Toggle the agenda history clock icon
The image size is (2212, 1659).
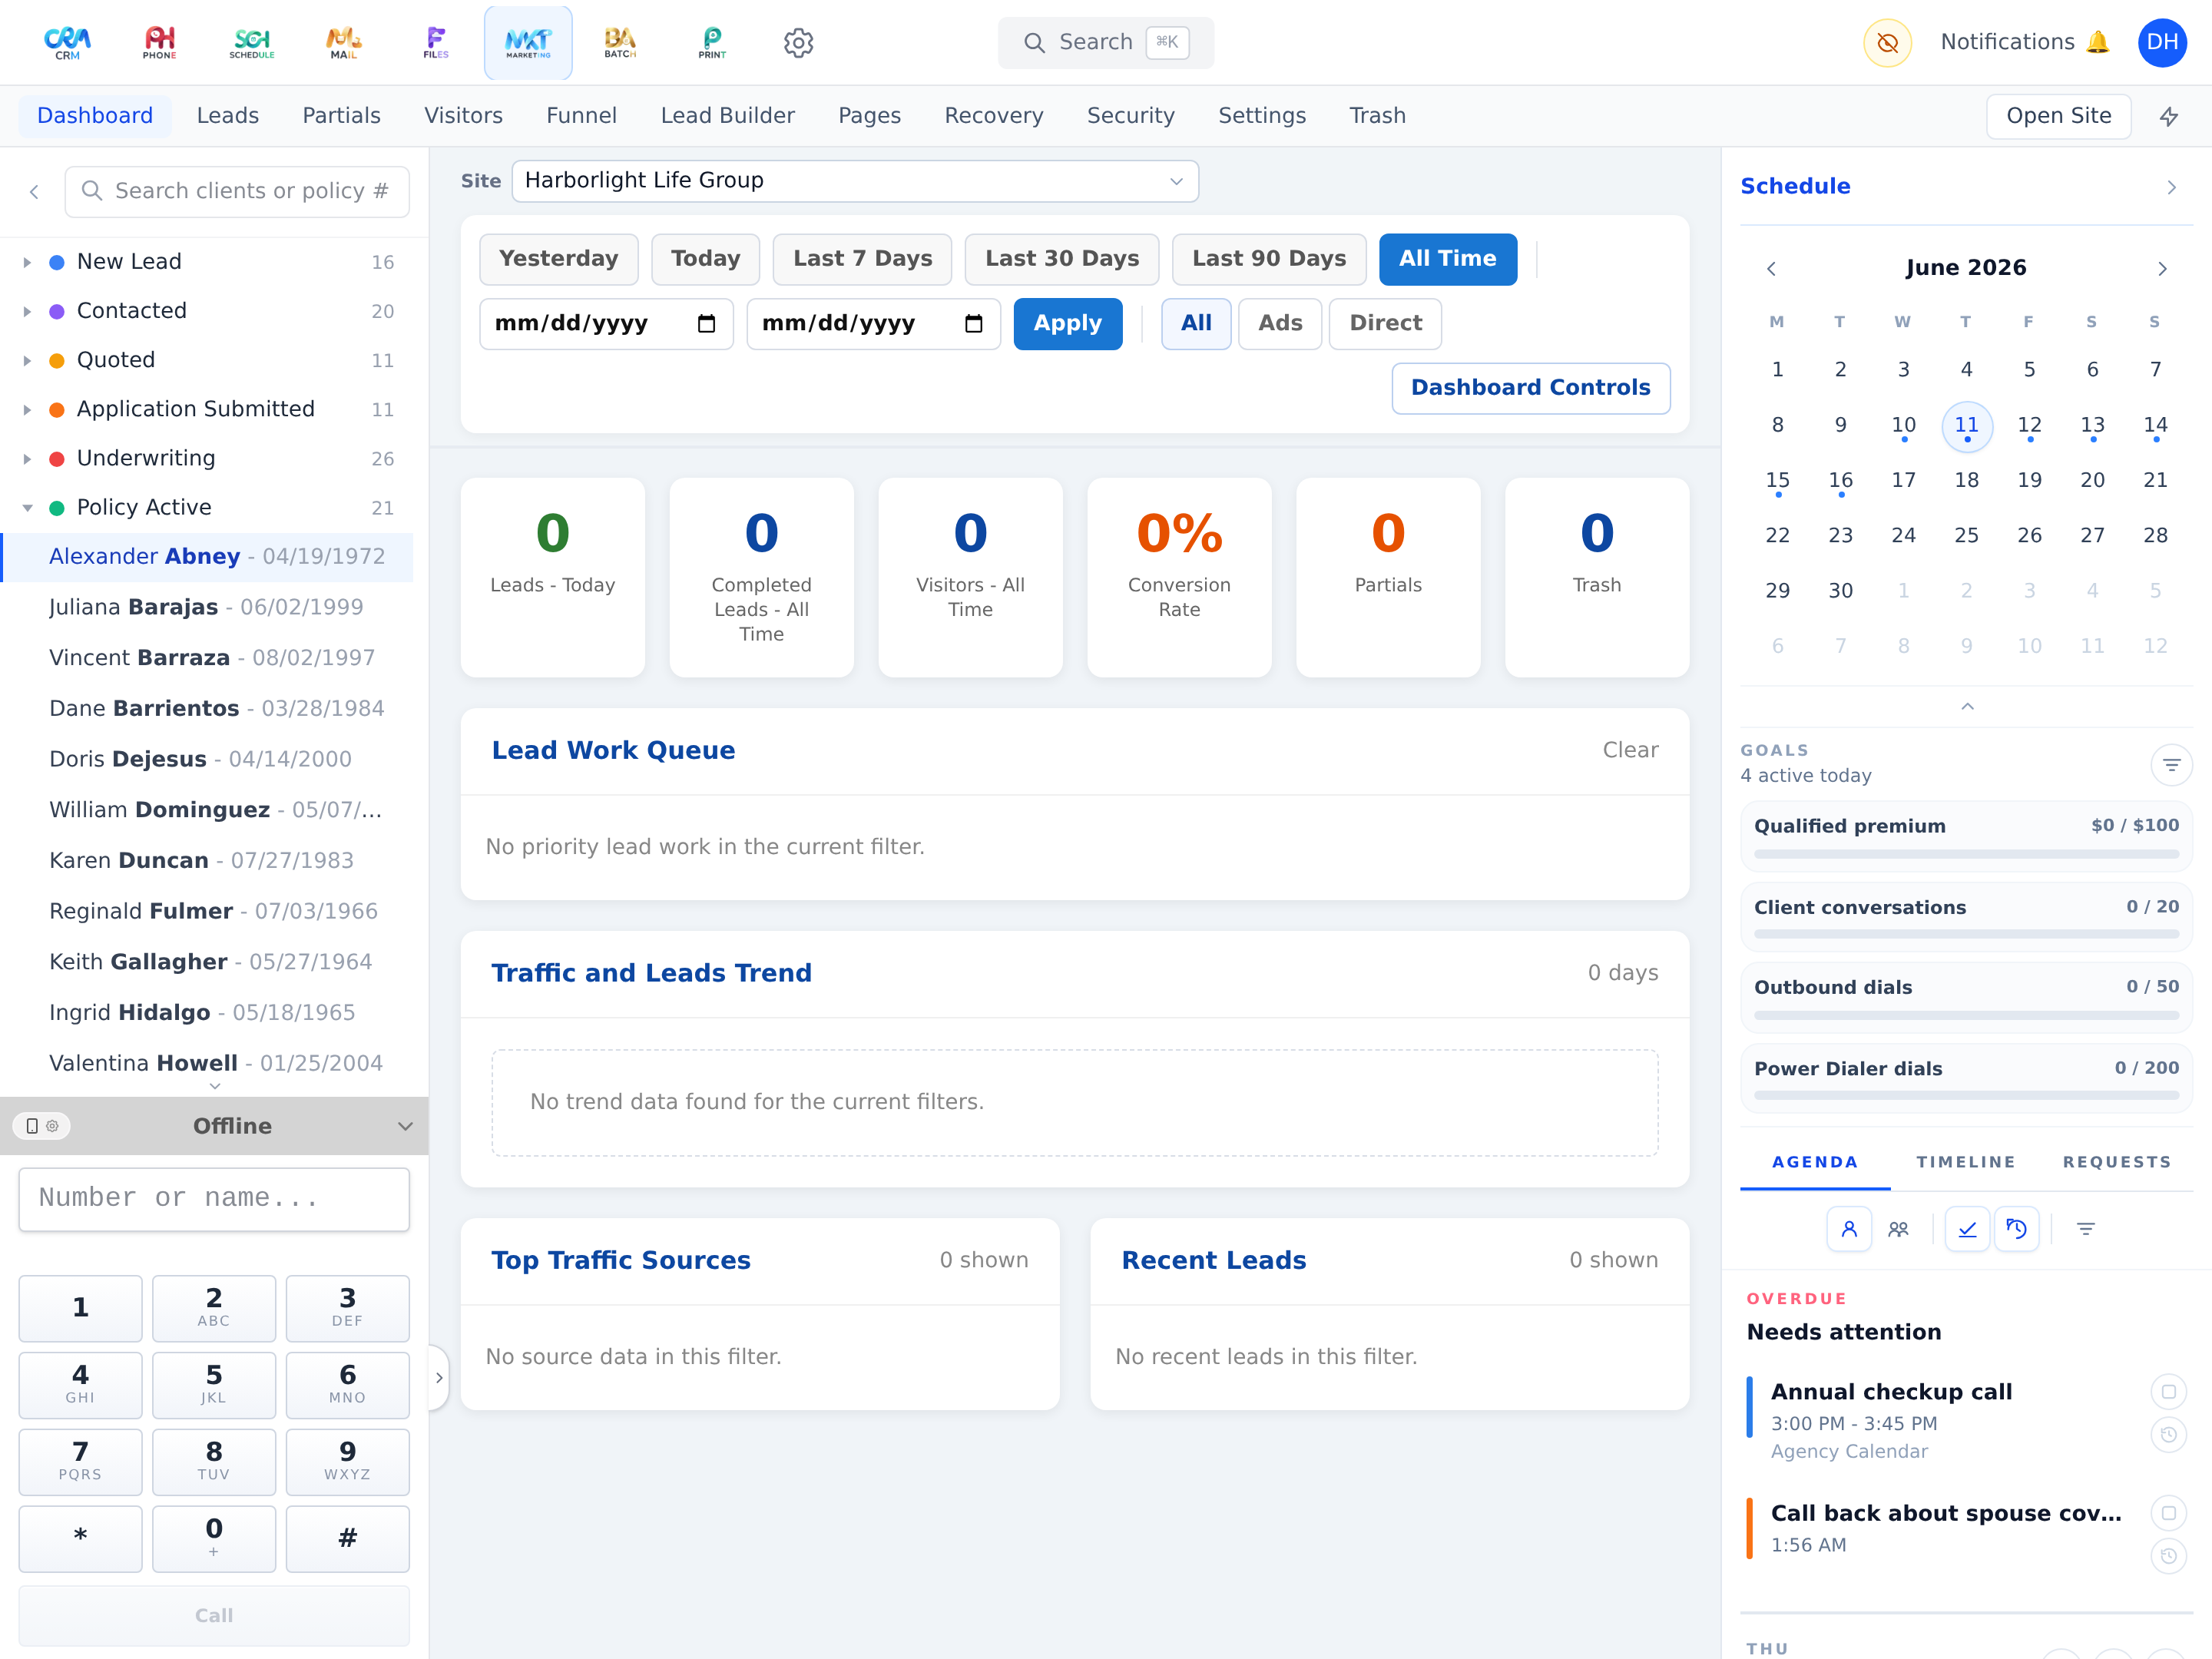click(x=2016, y=1229)
